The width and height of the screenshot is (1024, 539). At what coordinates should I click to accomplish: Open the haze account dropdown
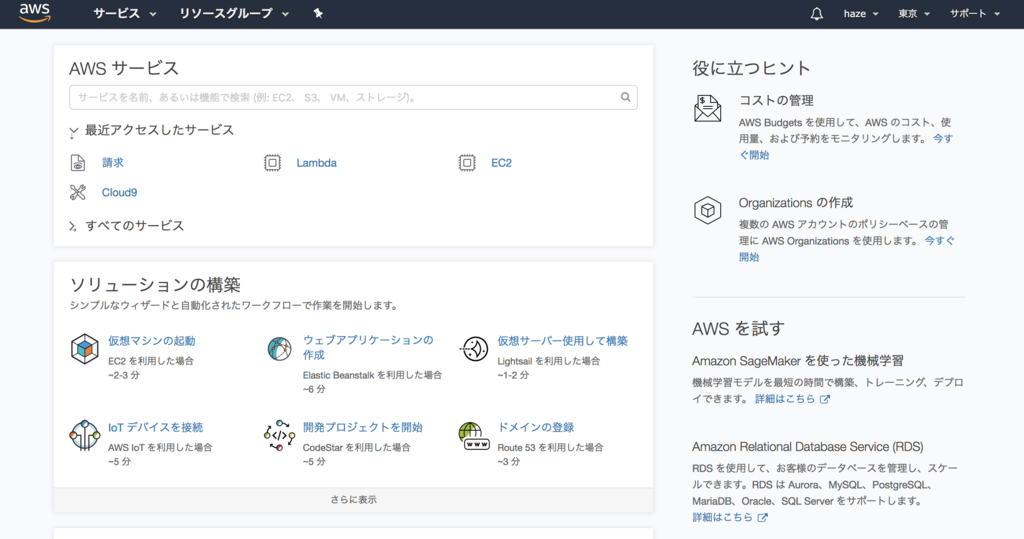(x=861, y=14)
